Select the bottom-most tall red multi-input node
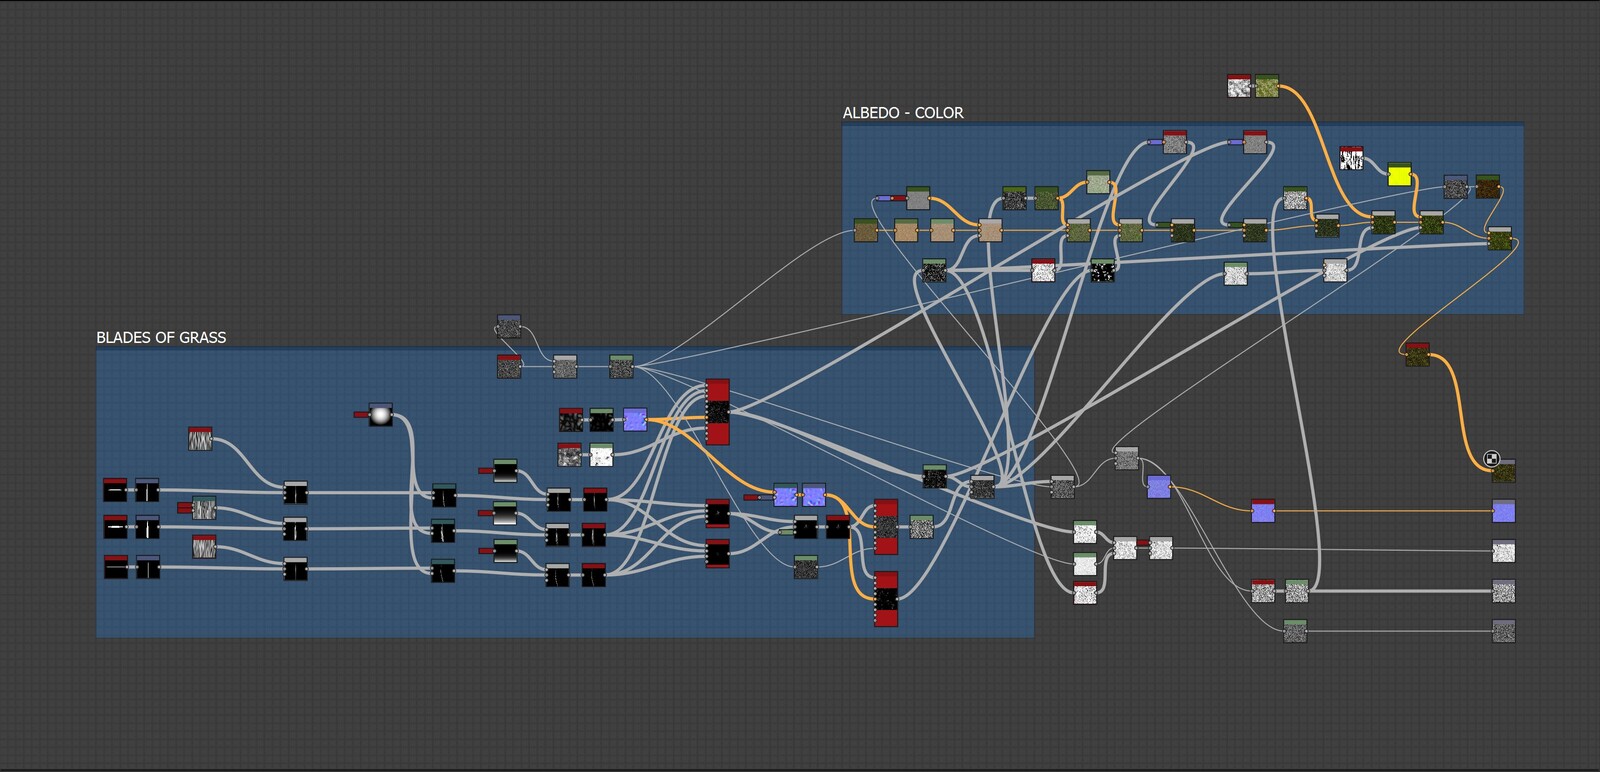This screenshot has height=772, width=1600. pos(886,599)
